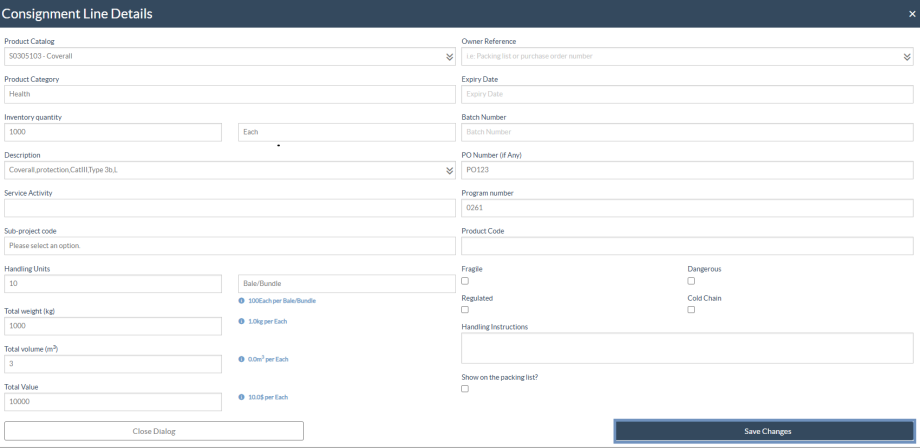
Task: Click the PO Number (if Any) label
Action: (492, 155)
